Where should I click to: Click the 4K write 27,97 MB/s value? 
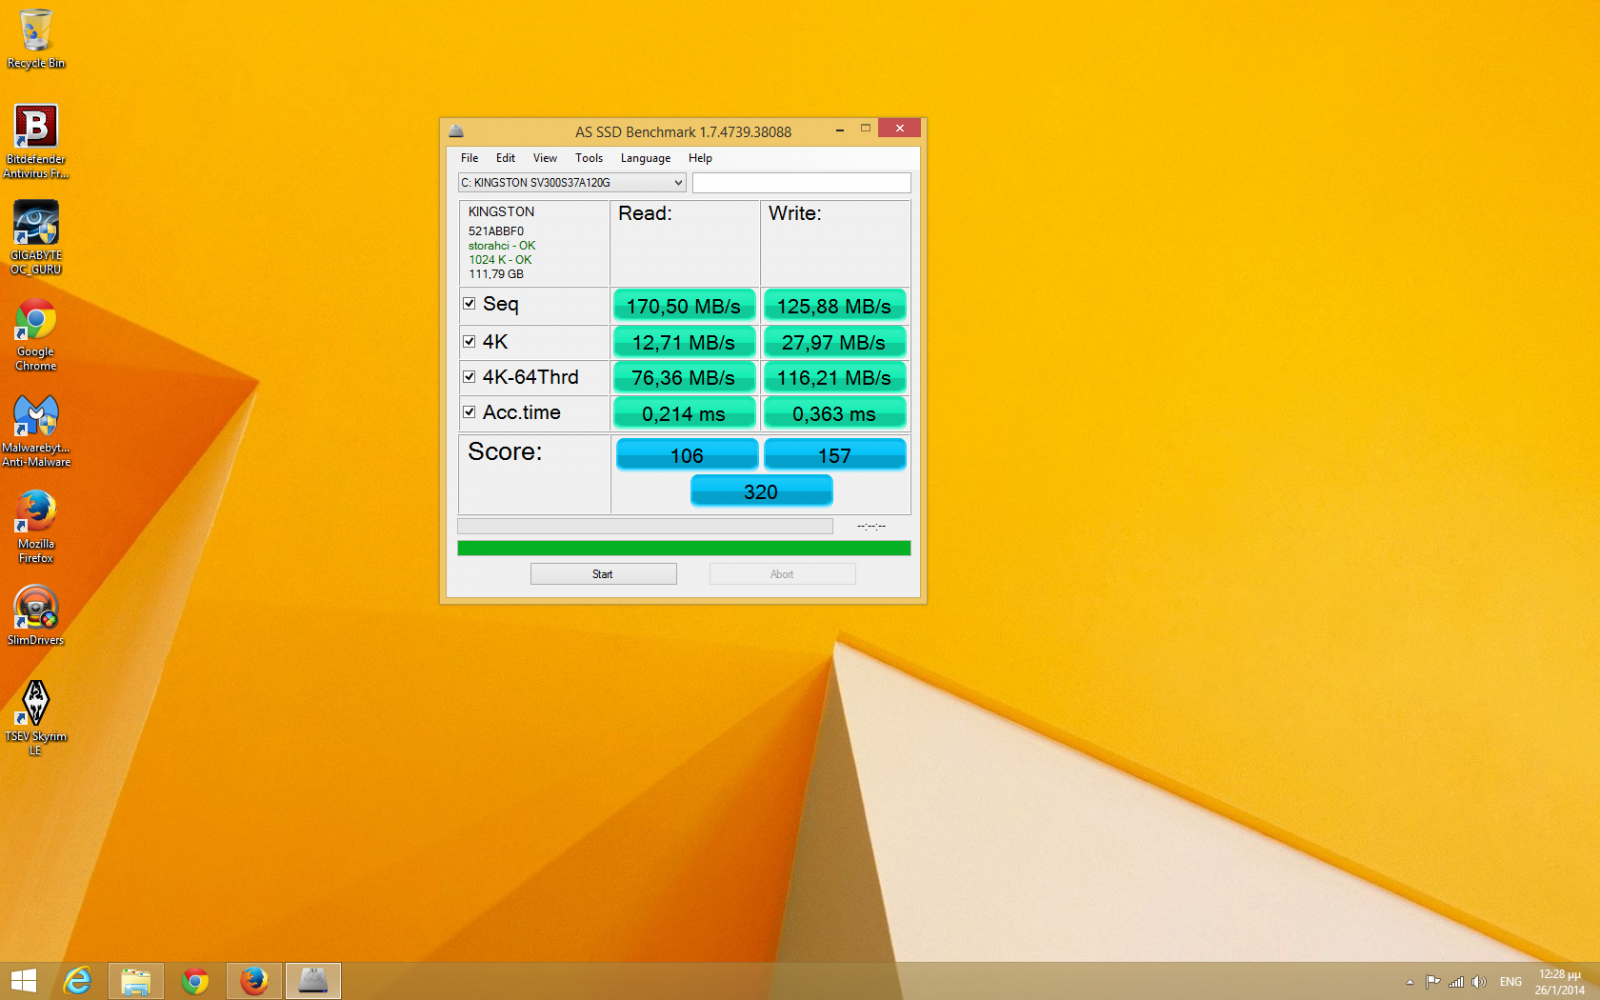coord(834,342)
